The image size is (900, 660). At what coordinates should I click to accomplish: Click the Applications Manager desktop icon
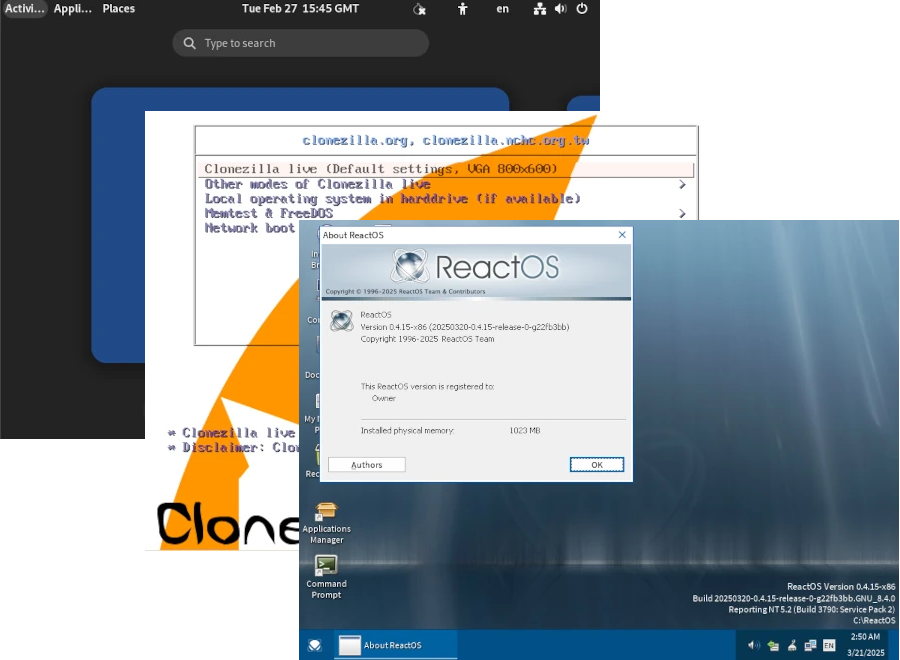326,523
